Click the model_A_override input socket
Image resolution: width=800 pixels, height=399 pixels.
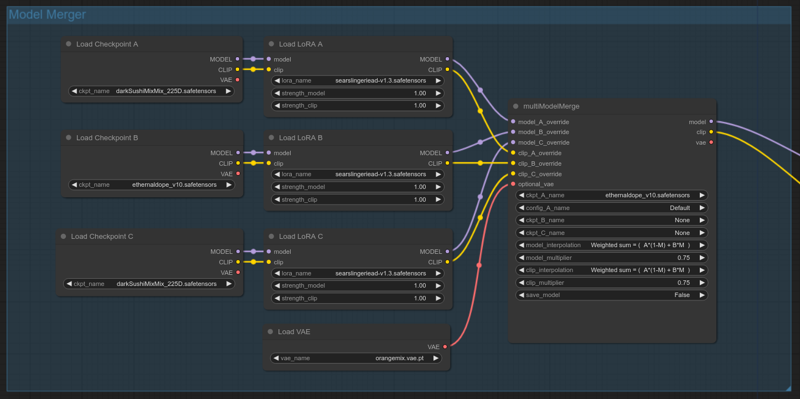point(513,122)
